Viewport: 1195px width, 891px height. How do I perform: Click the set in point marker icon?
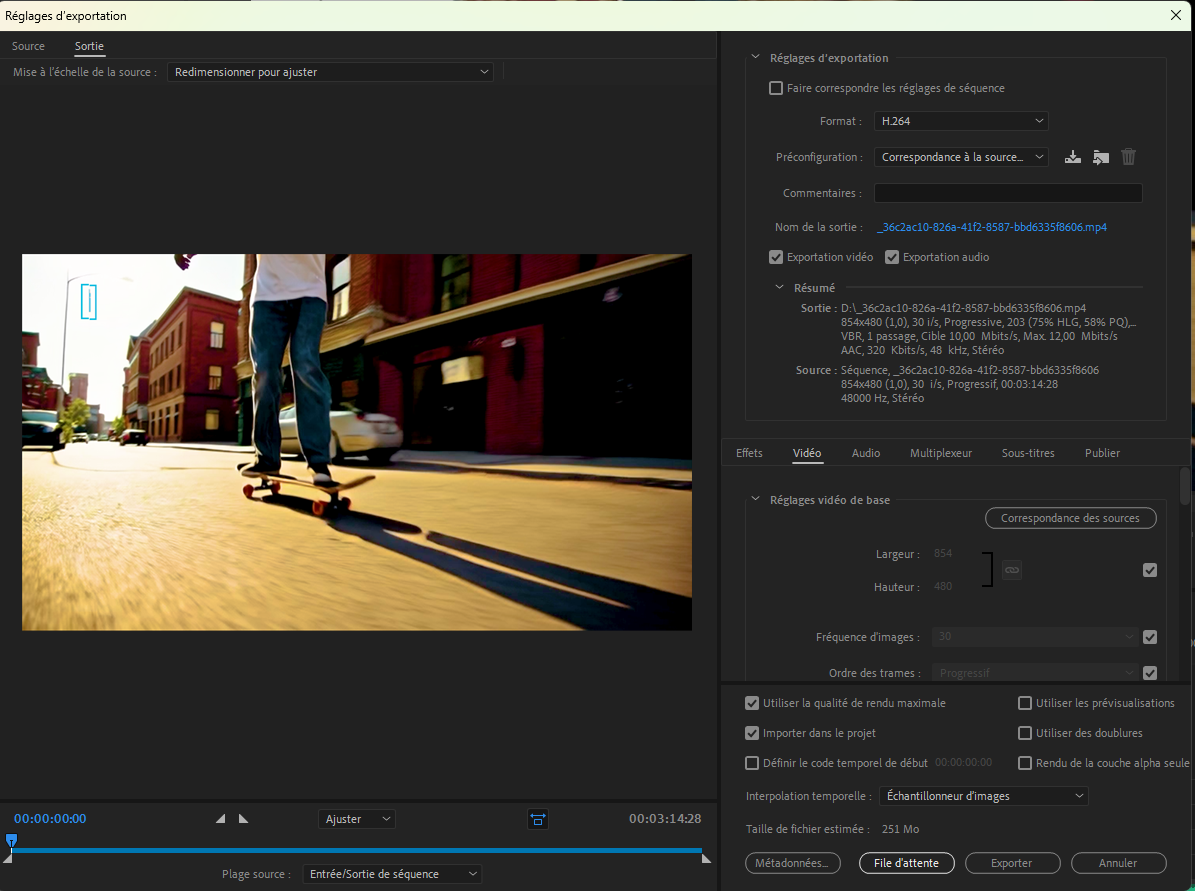point(221,819)
